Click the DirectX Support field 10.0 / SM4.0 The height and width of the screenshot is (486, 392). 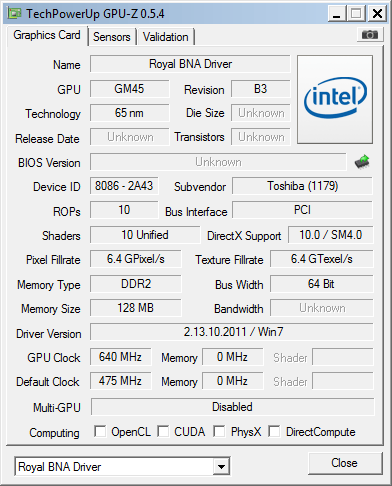pyautogui.click(x=331, y=235)
